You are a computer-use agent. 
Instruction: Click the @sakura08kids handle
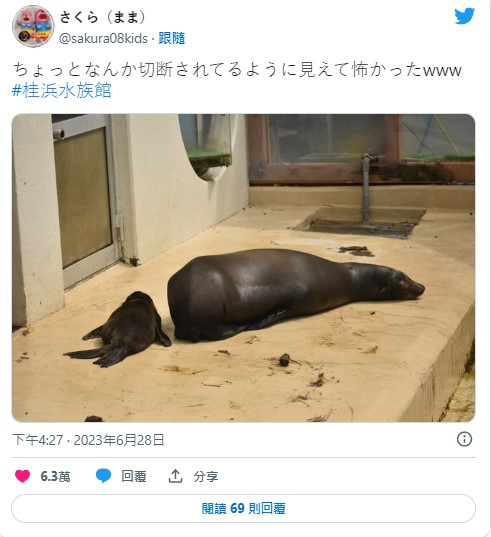103,38
